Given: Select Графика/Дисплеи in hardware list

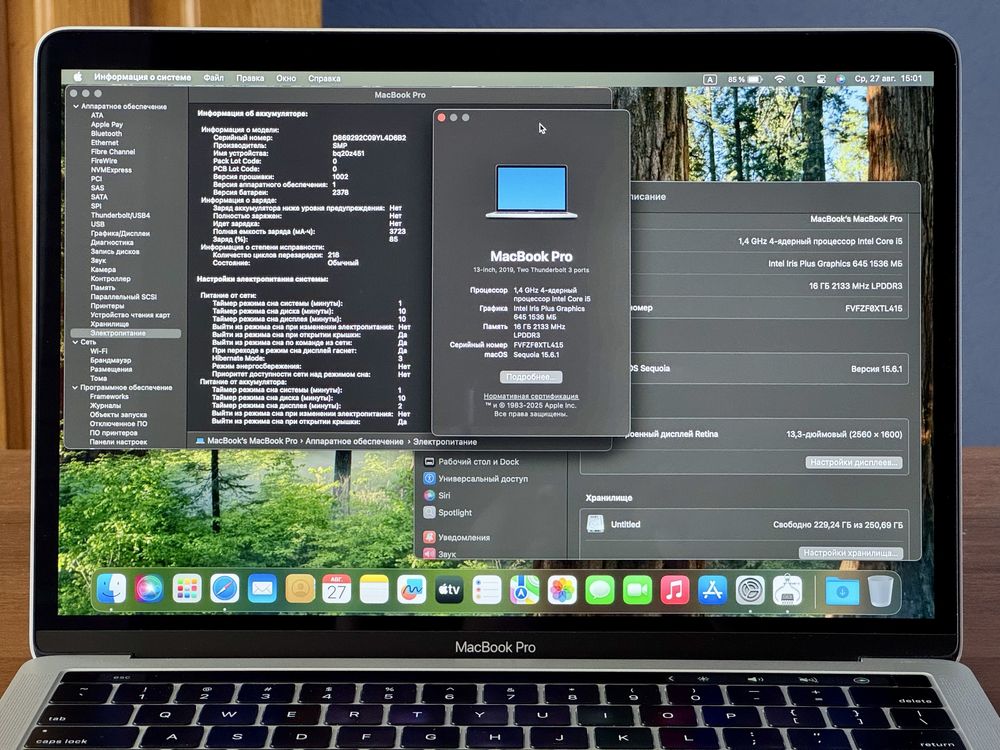Looking at the screenshot, I should tap(120, 233).
